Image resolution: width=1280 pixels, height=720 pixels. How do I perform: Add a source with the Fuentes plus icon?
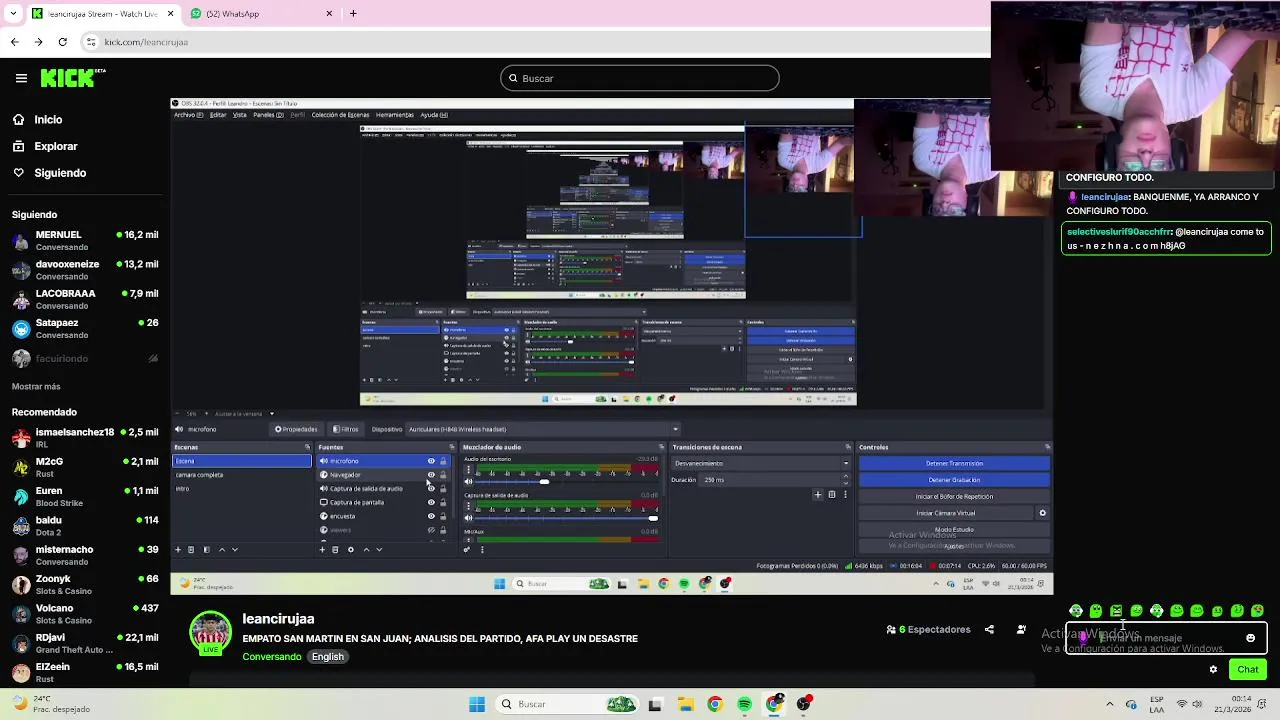point(322,549)
